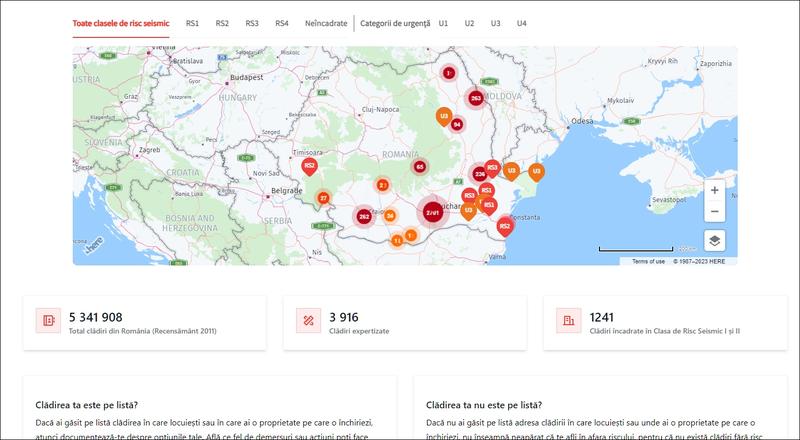Image resolution: width=800 pixels, height=440 pixels.
Task: Open the map 'Terms of use' link
Action: point(648,261)
